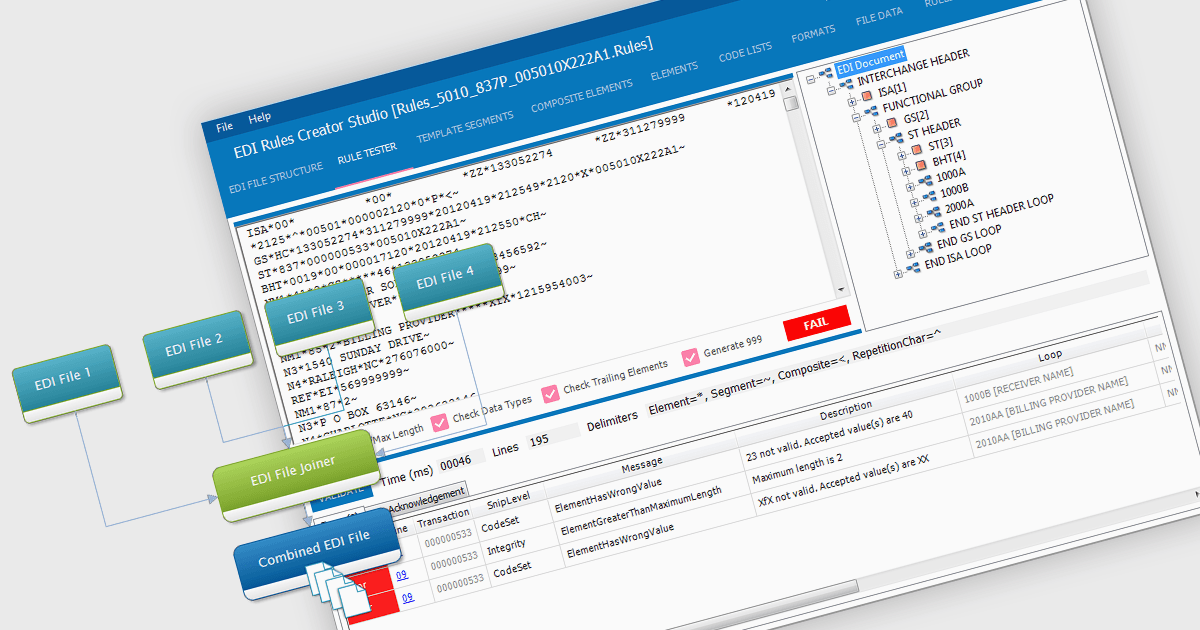Switch to the FILE DATA tab
Image resolution: width=1200 pixels, height=630 pixels.
point(879,16)
